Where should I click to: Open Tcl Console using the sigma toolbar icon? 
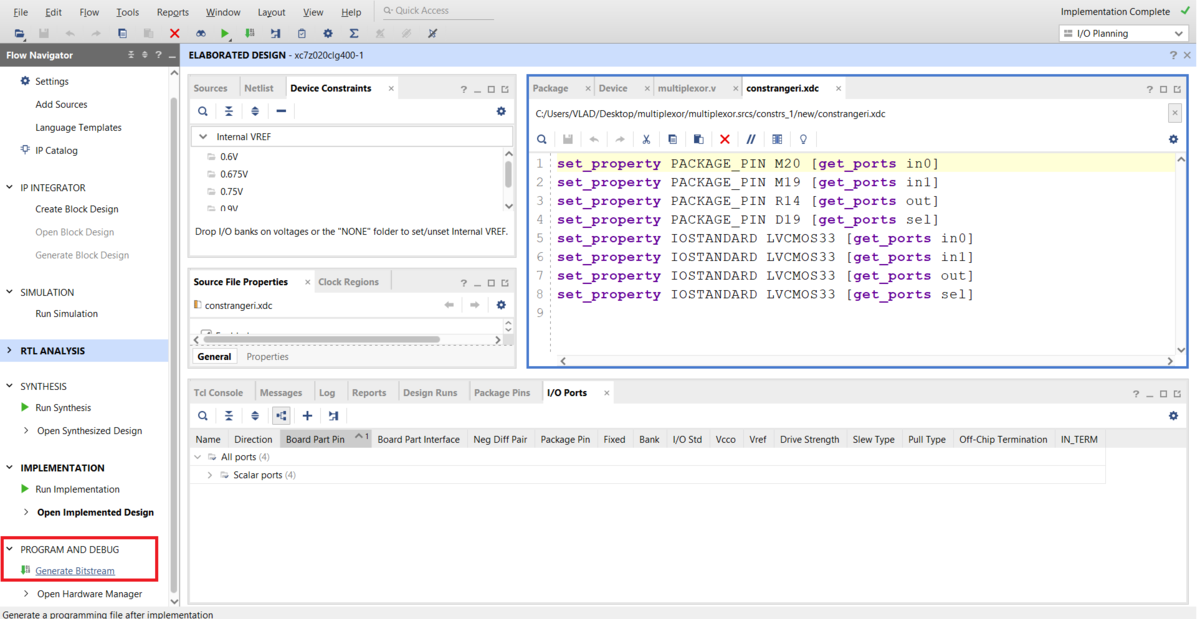352,33
